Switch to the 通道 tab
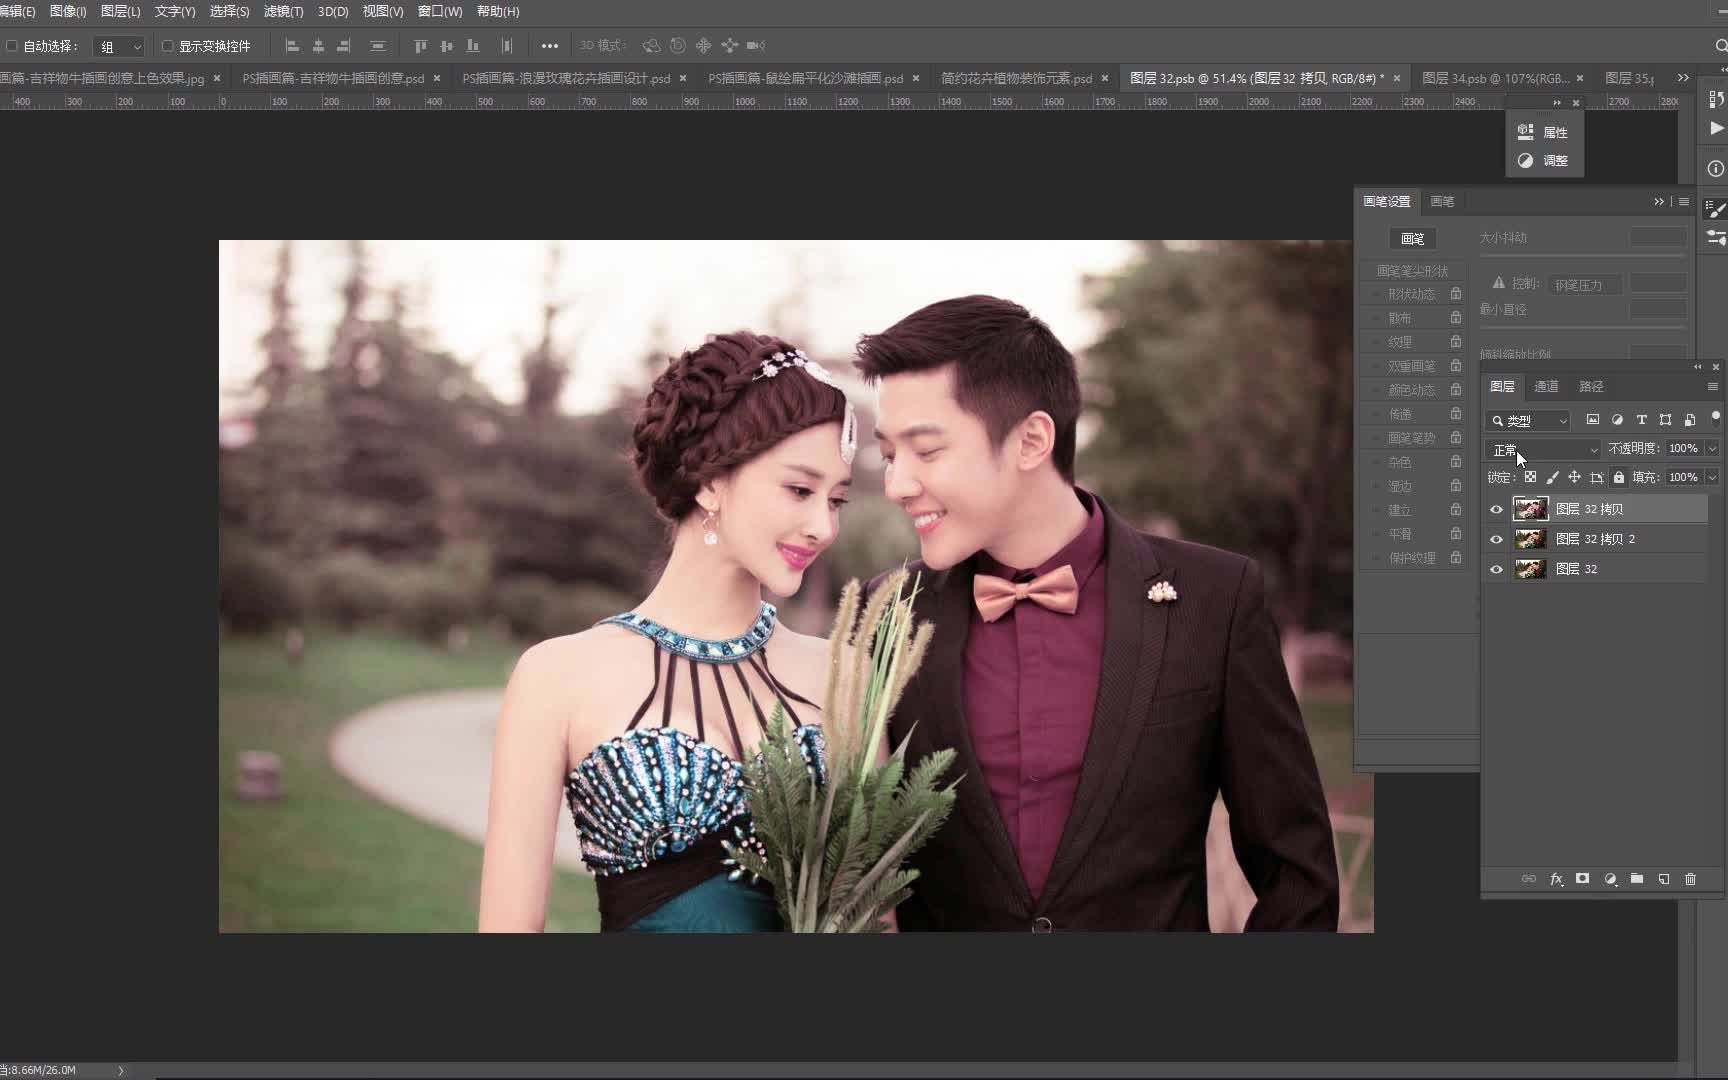This screenshot has width=1728, height=1080. click(x=1546, y=387)
